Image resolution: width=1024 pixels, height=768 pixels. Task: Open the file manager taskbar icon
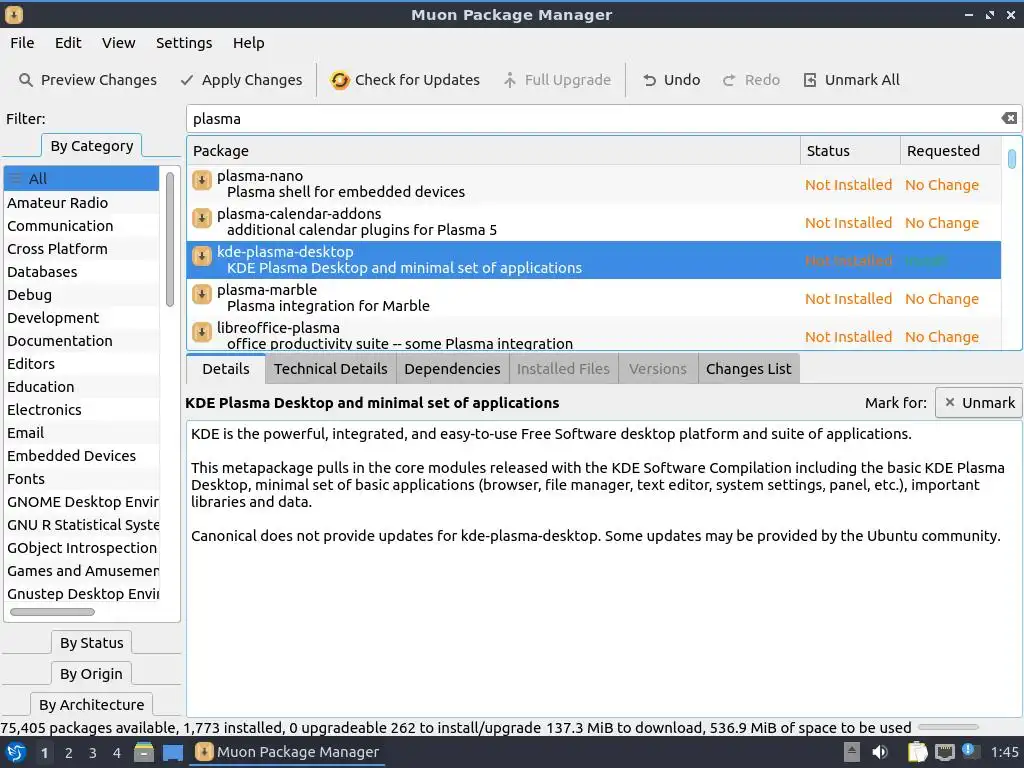click(x=144, y=752)
